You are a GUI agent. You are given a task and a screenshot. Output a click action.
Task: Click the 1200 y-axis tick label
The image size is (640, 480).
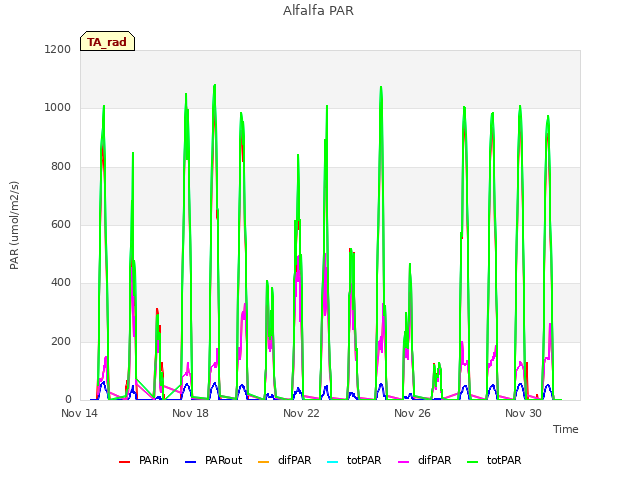tap(58, 49)
